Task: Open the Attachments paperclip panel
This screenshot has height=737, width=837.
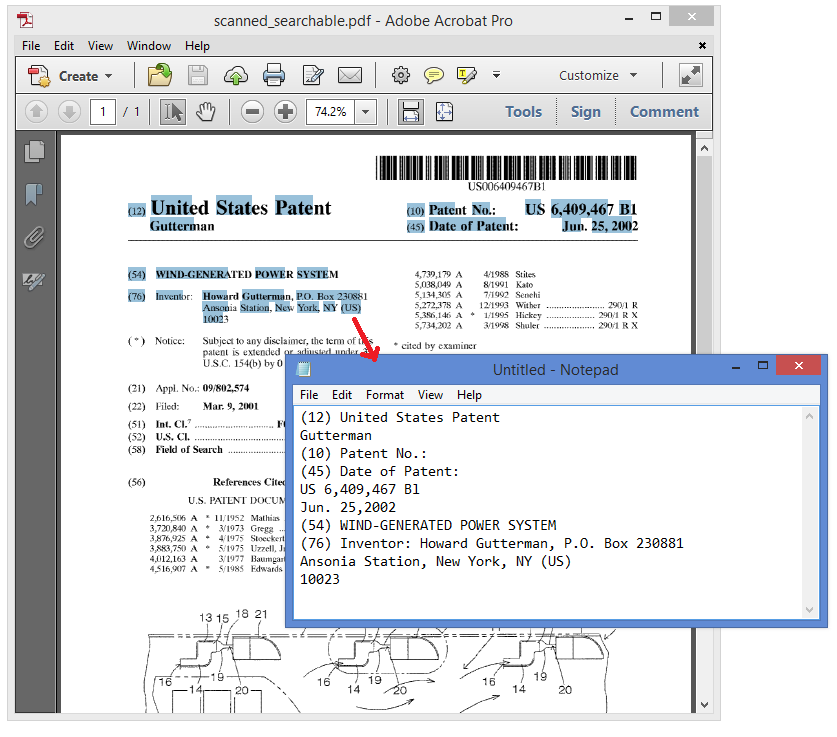Action: coord(35,238)
